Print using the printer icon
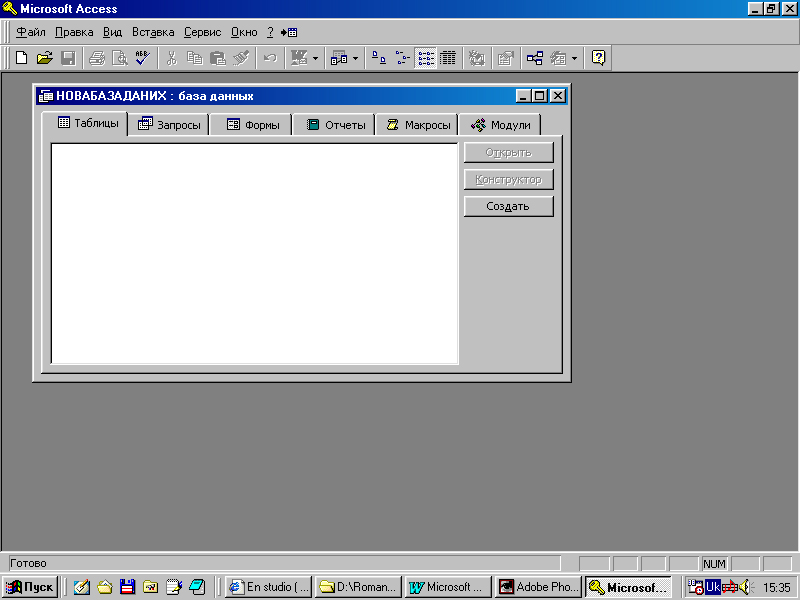800x600 pixels. [97, 58]
